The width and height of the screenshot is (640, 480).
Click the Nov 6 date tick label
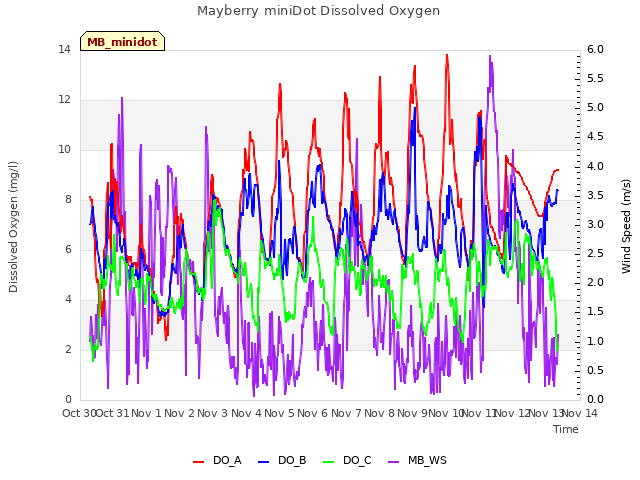click(313, 413)
